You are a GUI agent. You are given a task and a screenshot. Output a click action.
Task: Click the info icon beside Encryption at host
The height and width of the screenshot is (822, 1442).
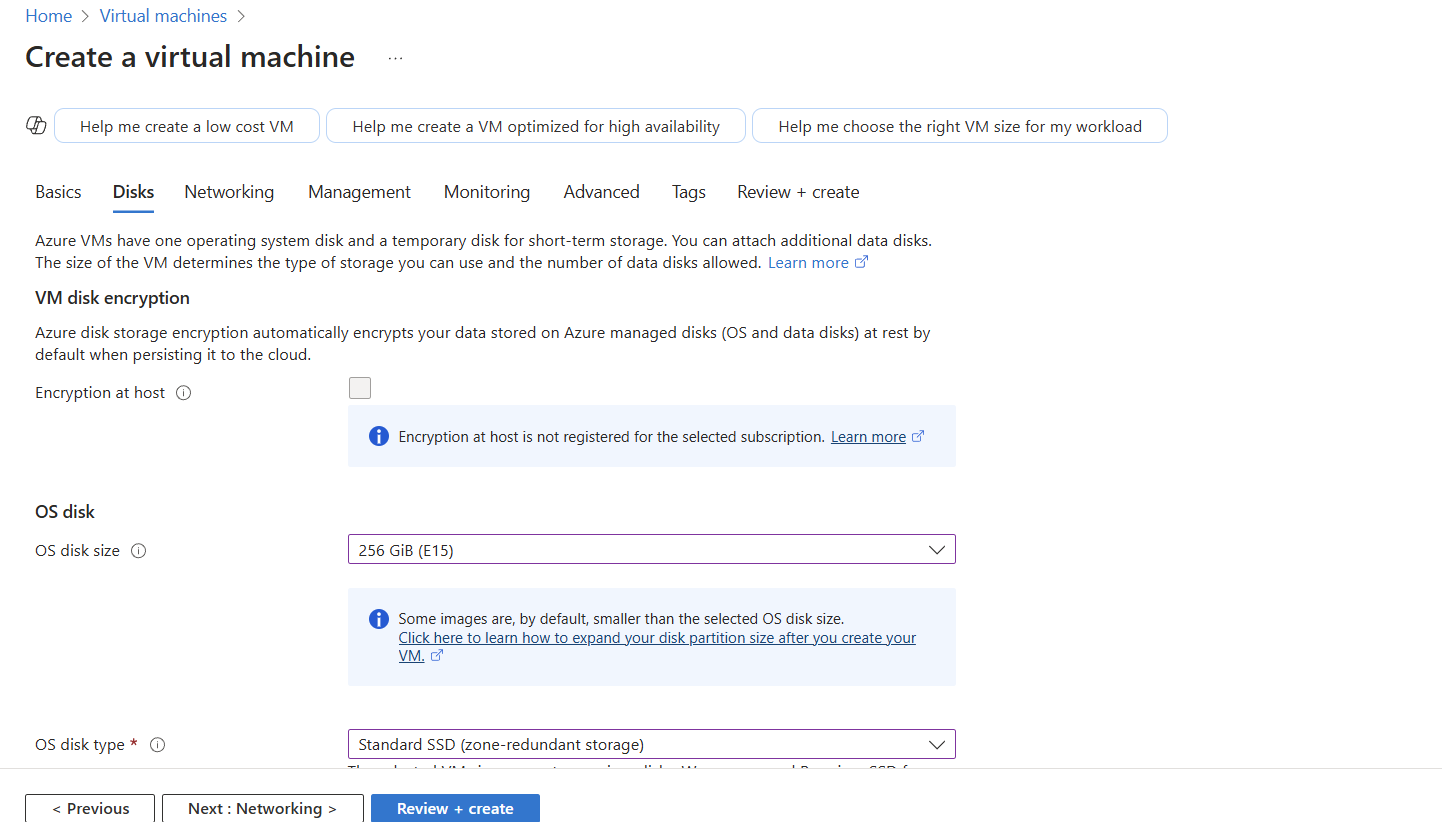183,393
